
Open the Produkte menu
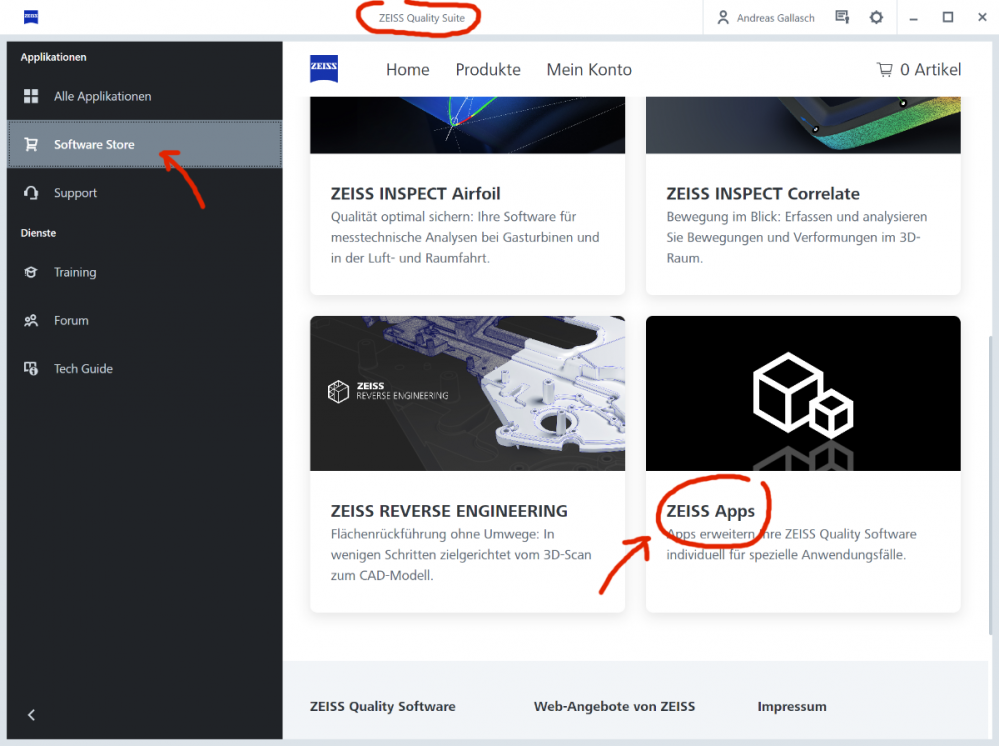point(488,69)
